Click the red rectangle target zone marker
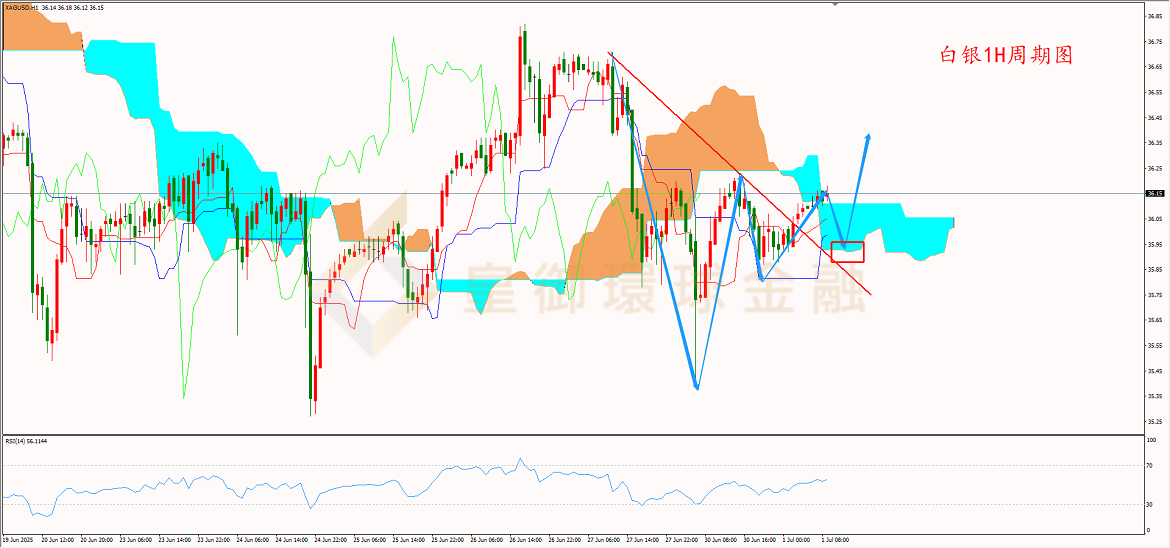This screenshot has width=1170, height=548. [847, 252]
